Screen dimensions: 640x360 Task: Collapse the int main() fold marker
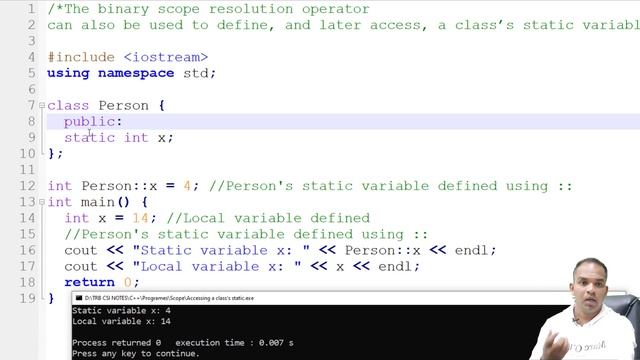(x=42, y=202)
